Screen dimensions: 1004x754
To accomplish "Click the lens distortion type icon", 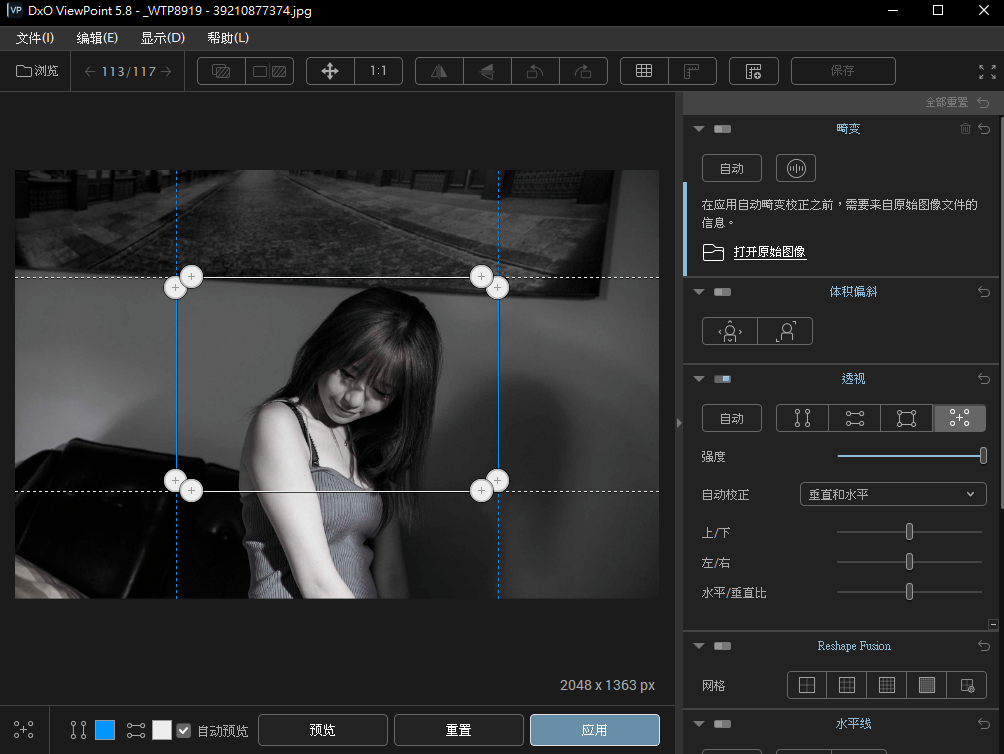I will tap(796, 168).
